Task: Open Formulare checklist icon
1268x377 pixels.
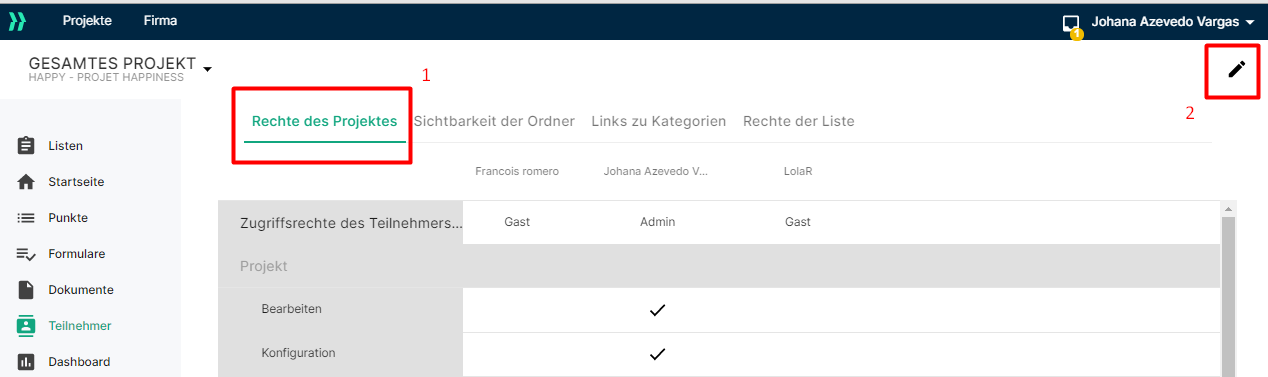Action: tap(27, 254)
